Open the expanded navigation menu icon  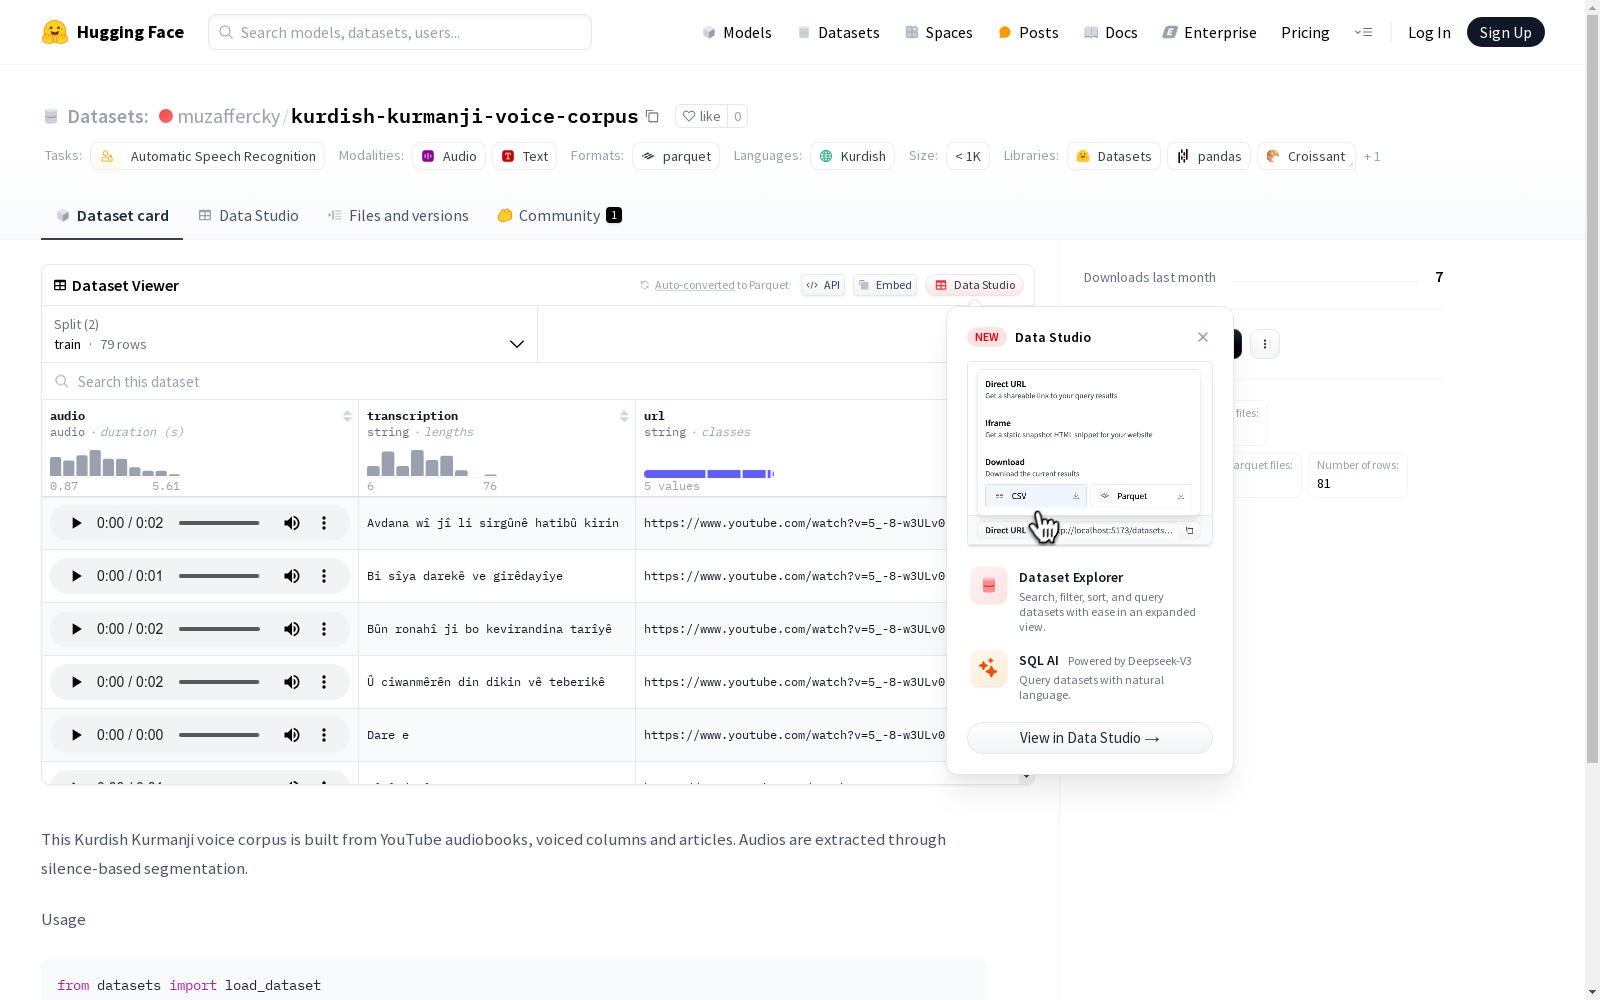(x=1363, y=32)
